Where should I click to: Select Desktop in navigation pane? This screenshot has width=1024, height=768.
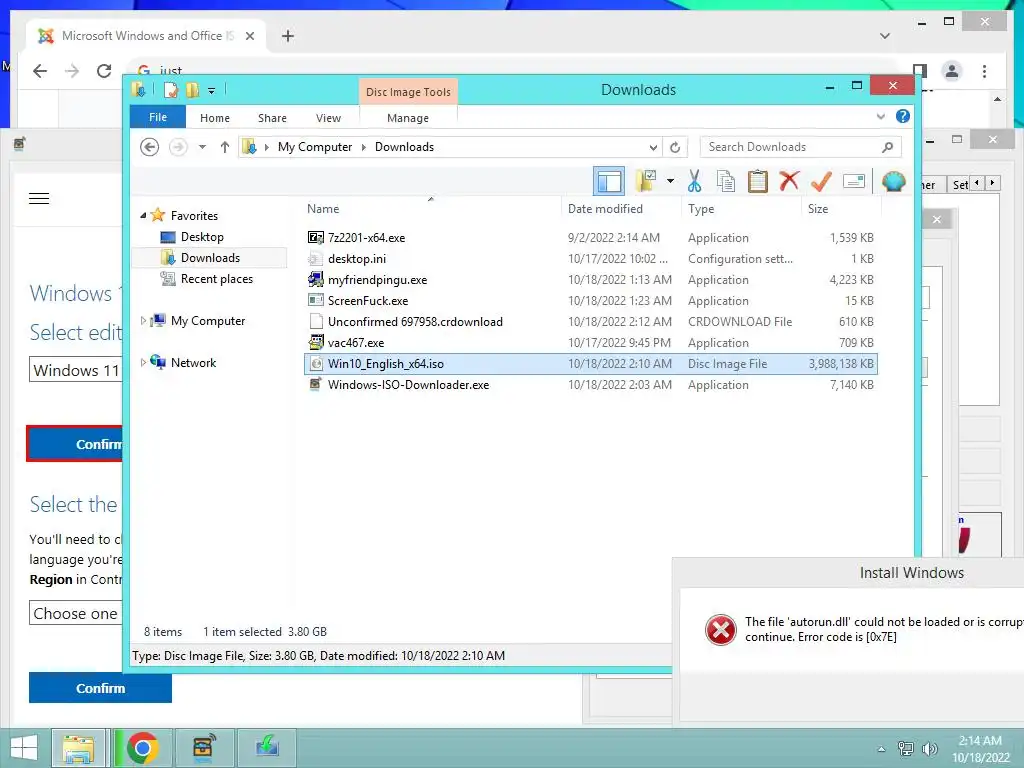(x=202, y=236)
